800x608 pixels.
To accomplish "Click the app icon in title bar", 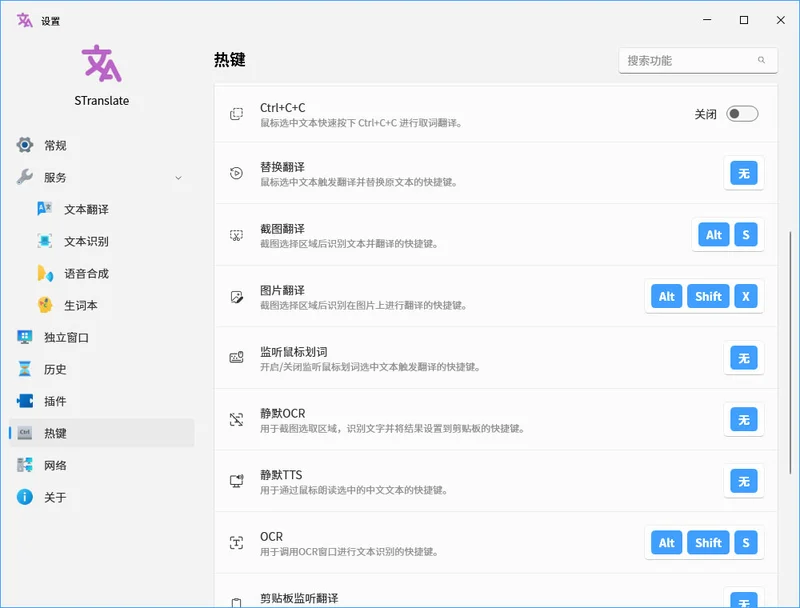I will [24, 20].
